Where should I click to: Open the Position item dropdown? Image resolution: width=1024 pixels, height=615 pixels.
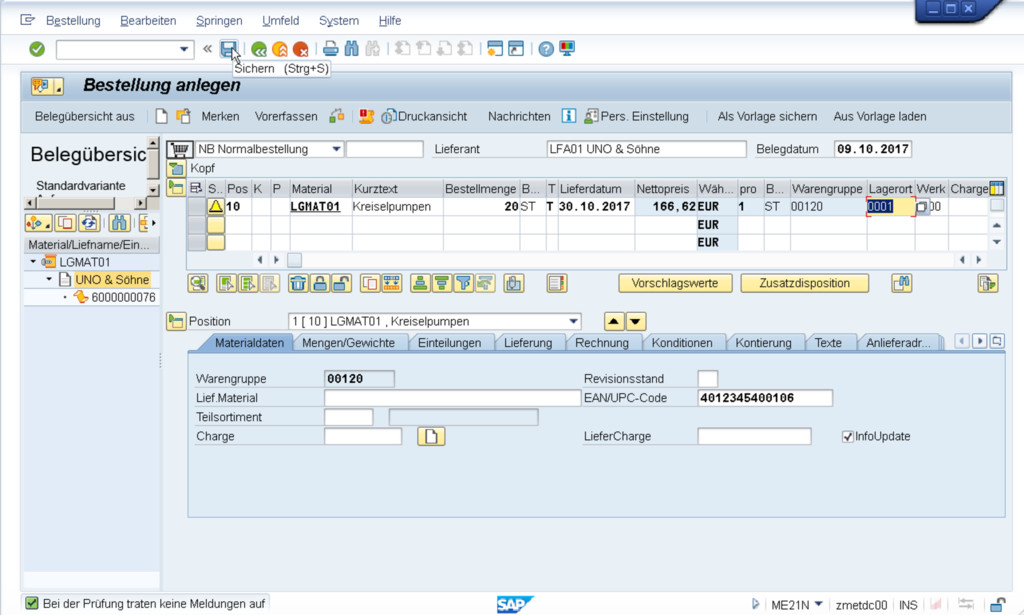(572, 321)
